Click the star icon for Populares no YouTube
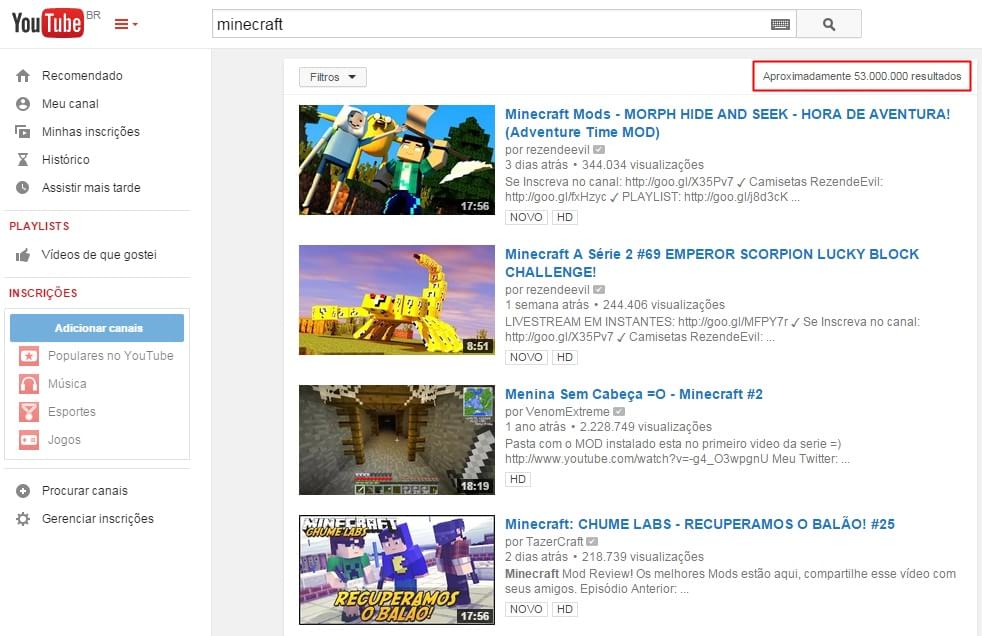The image size is (982, 636). tap(29, 356)
